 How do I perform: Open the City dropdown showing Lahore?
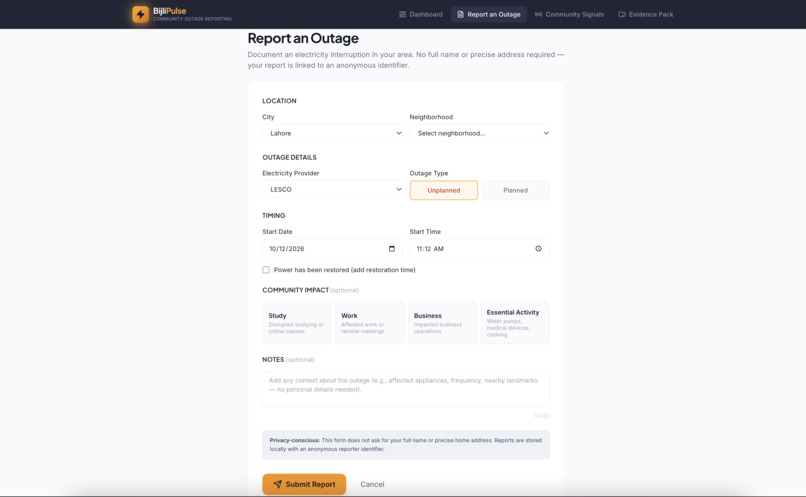[332, 133]
